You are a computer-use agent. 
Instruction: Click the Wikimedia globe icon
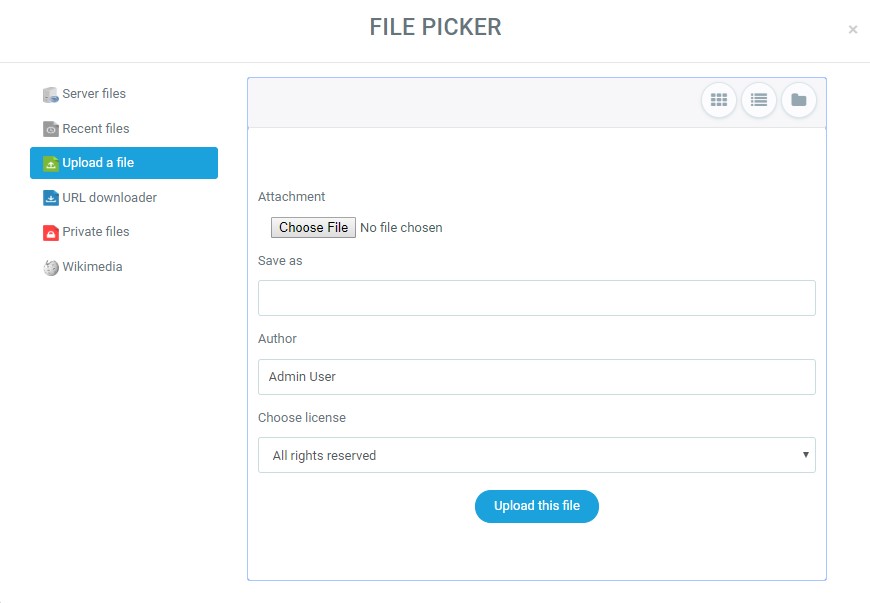coord(51,267)
